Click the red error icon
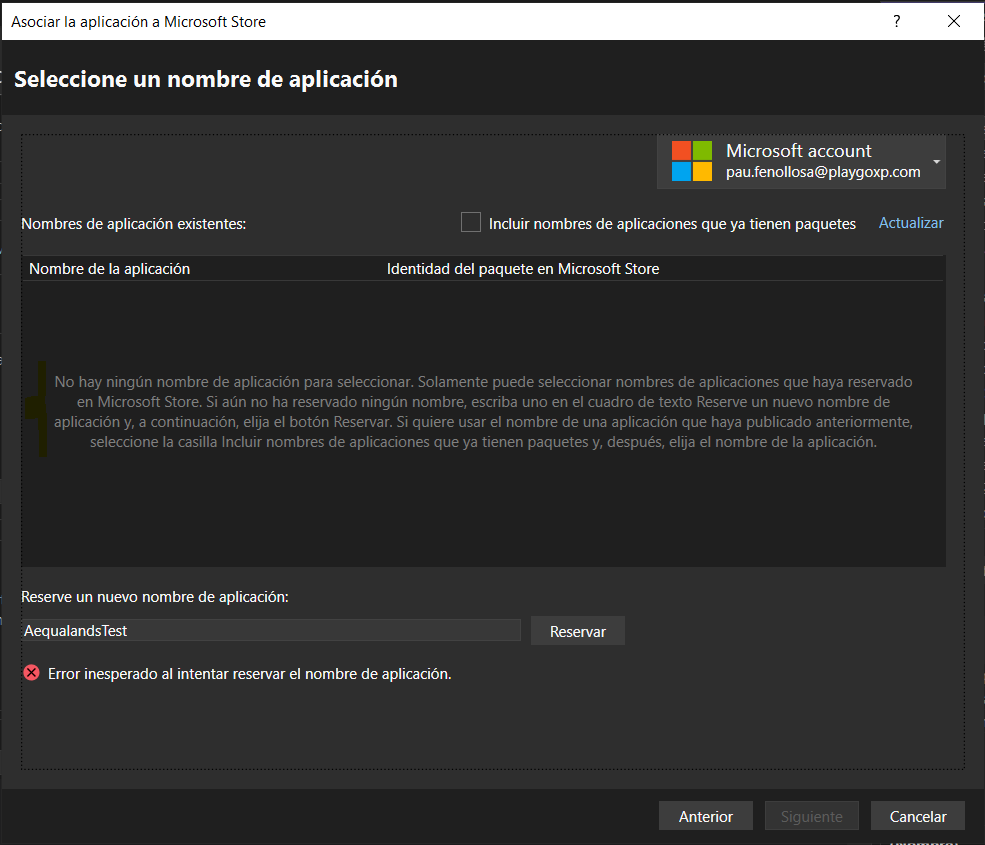The height and width of the screenshot is (845, 985). click(x=31, y=673)
